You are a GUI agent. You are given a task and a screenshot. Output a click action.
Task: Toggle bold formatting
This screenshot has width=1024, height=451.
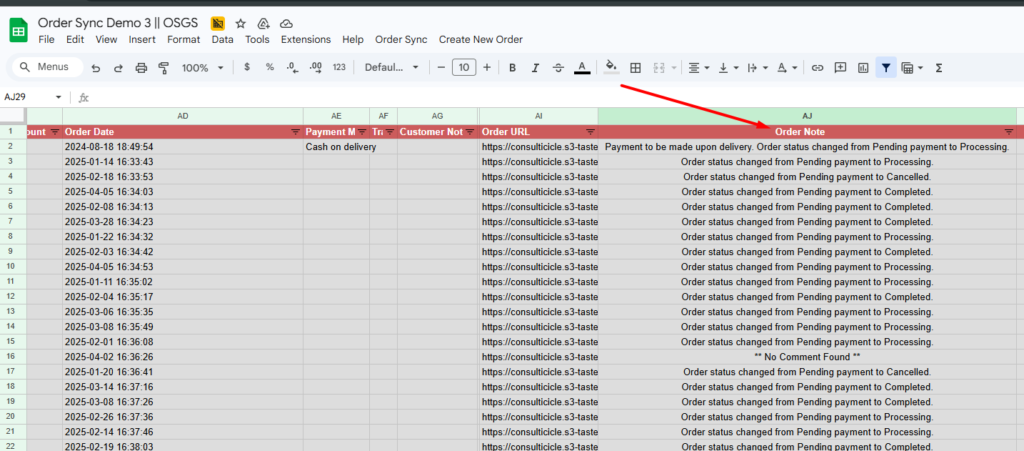(x=513, y=67)
